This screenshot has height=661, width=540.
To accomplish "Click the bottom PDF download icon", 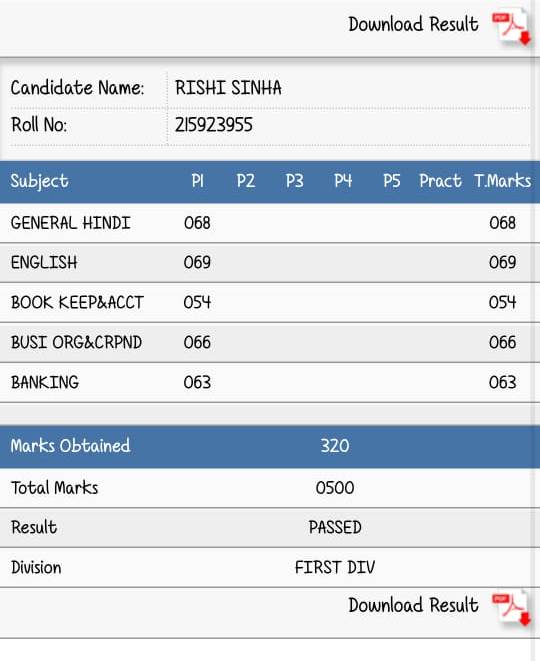I will pos(512,609).
